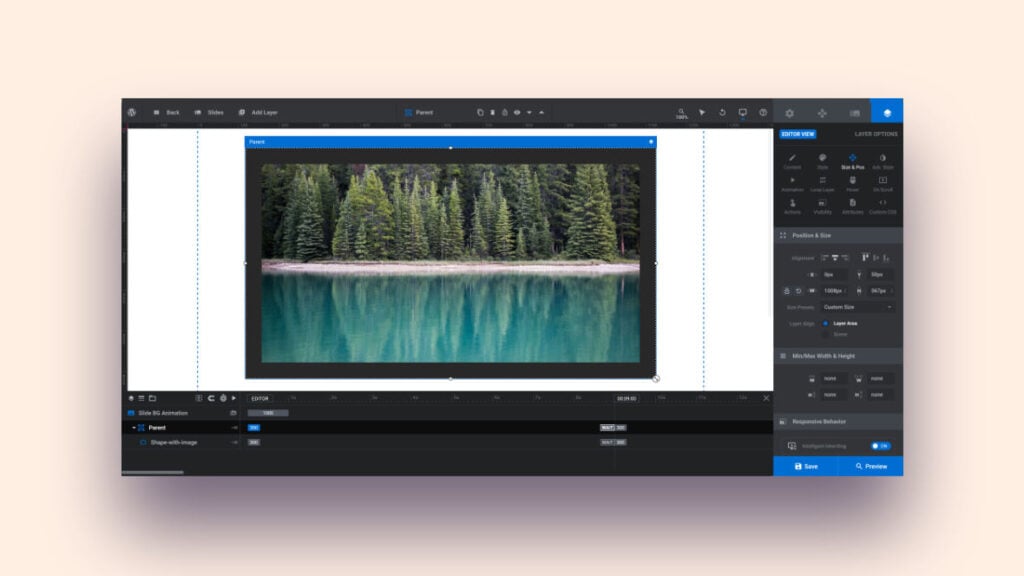Open the Custom CSS layer option
Screen dimensions: 1024x576
pos(882,205)
